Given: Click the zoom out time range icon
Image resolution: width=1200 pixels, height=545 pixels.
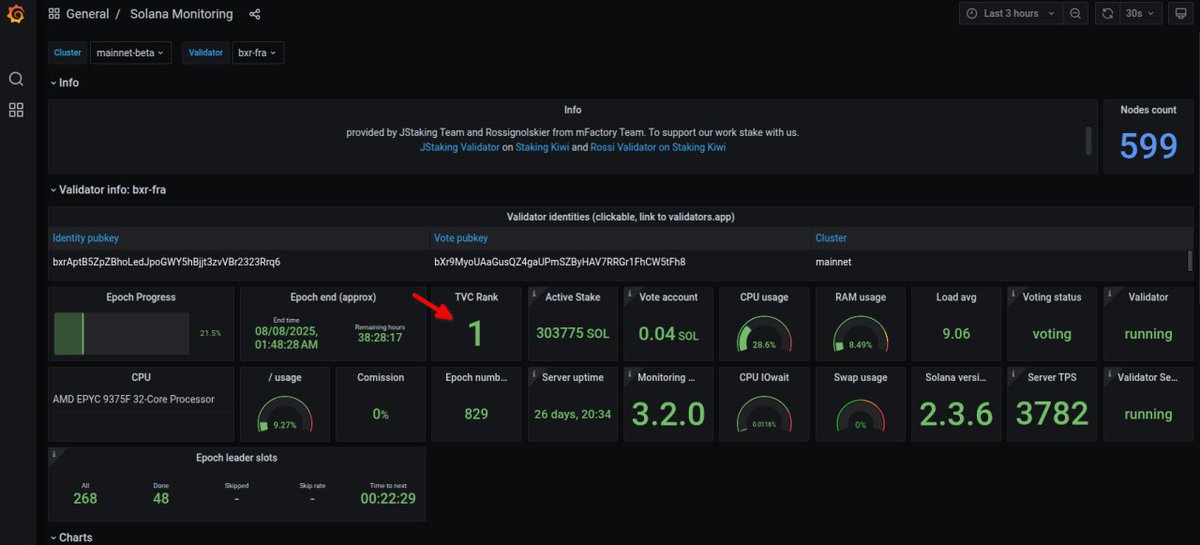Looking at the screenshot, I should [1075, 14].
